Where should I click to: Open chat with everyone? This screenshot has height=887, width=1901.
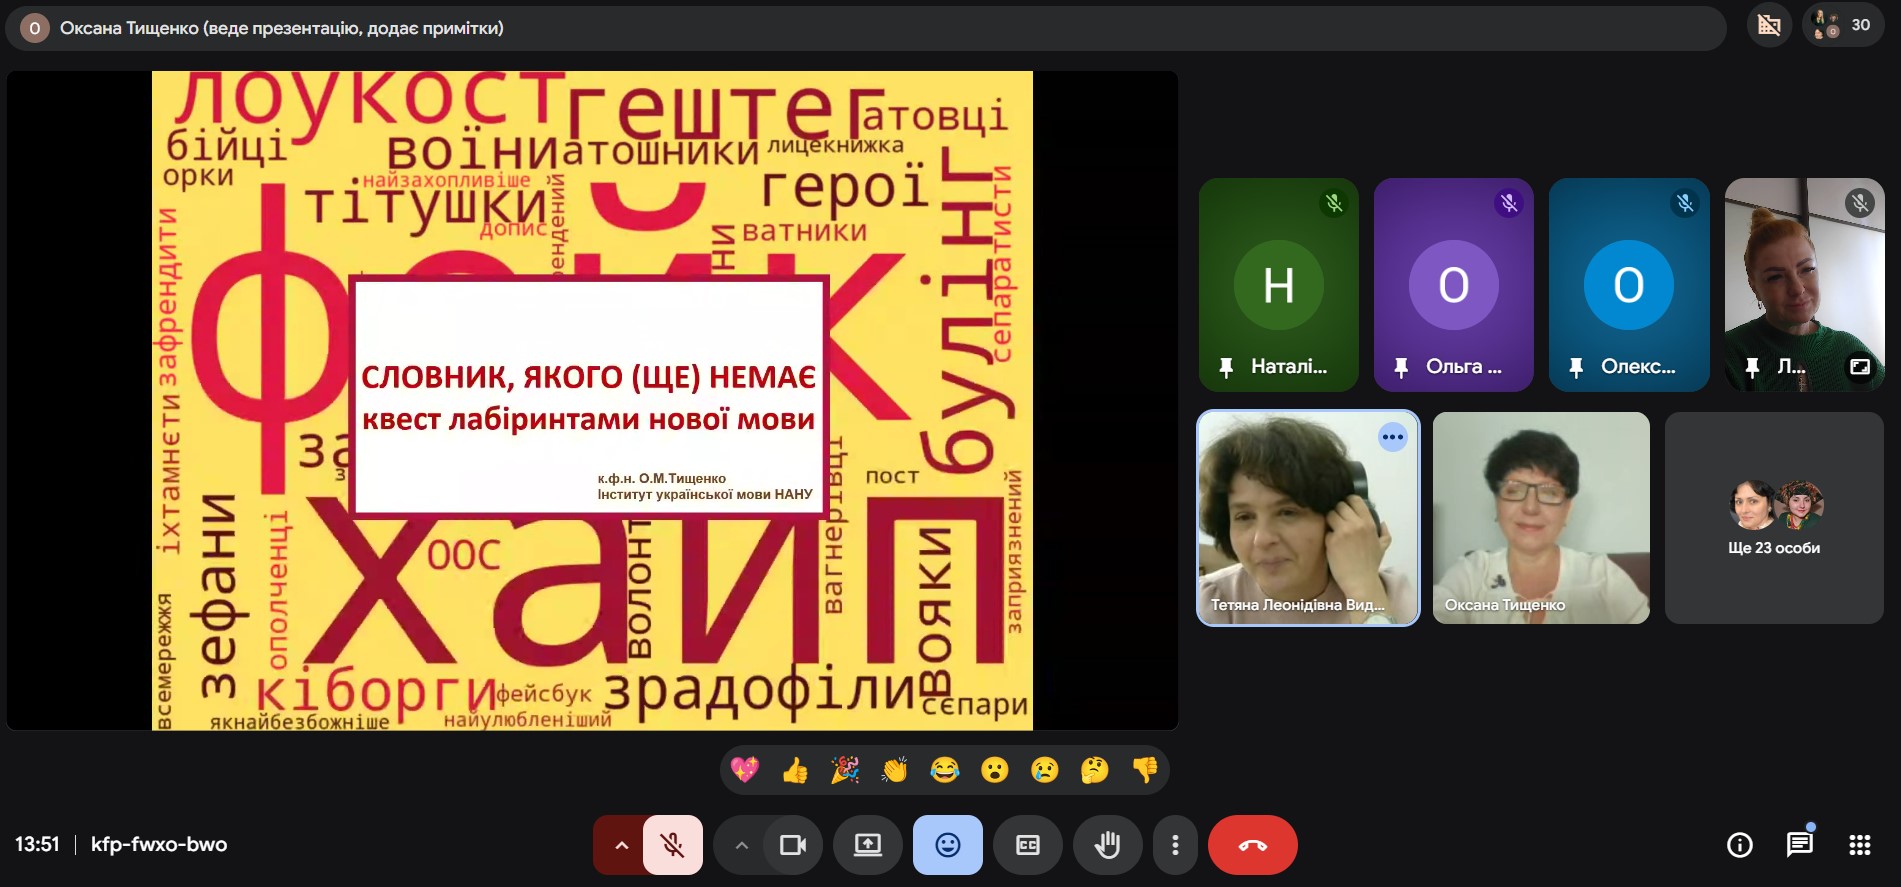tap(1800, 845)
